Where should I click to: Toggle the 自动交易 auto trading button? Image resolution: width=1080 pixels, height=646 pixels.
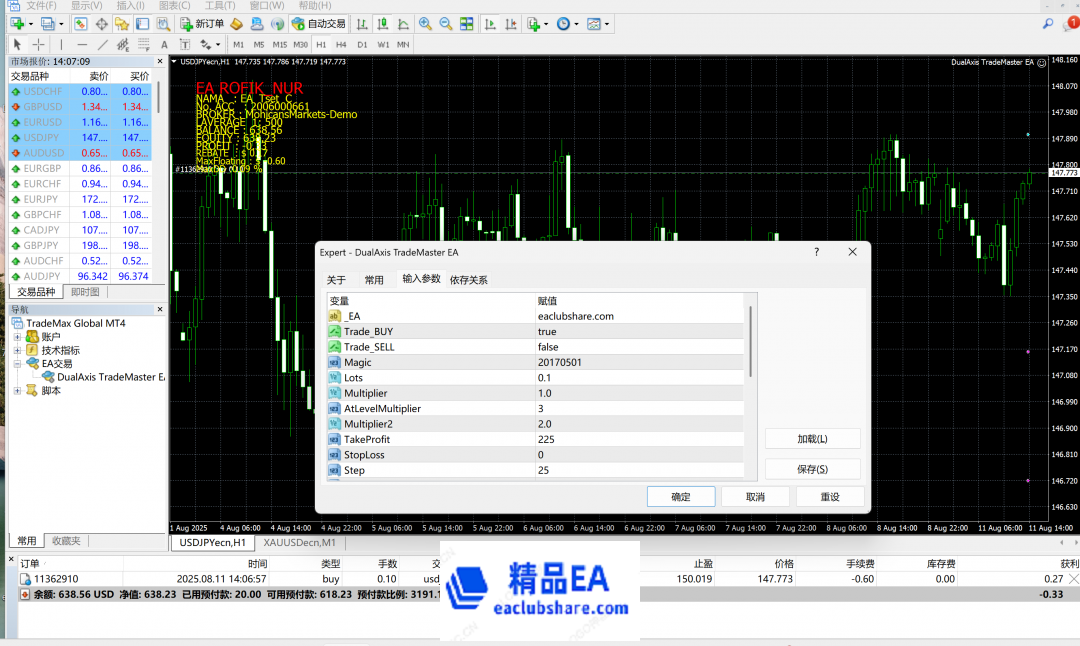click(316, 23)
